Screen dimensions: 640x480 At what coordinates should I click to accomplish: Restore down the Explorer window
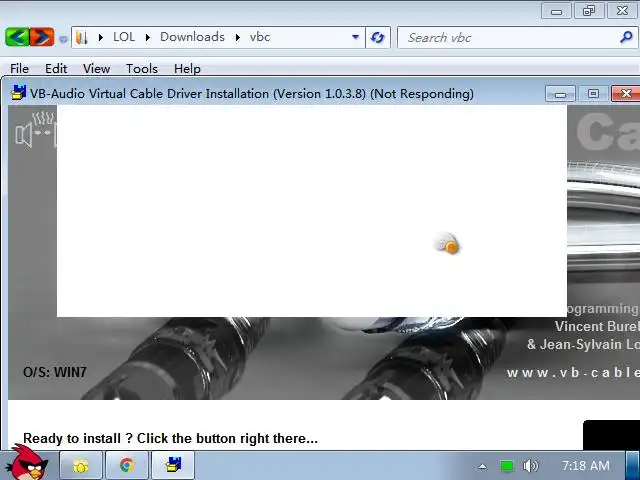589,11
